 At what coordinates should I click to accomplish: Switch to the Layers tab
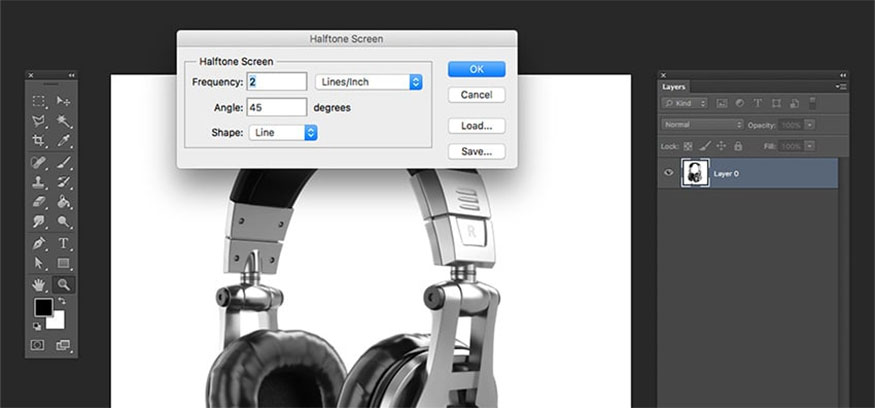(674, 87)
